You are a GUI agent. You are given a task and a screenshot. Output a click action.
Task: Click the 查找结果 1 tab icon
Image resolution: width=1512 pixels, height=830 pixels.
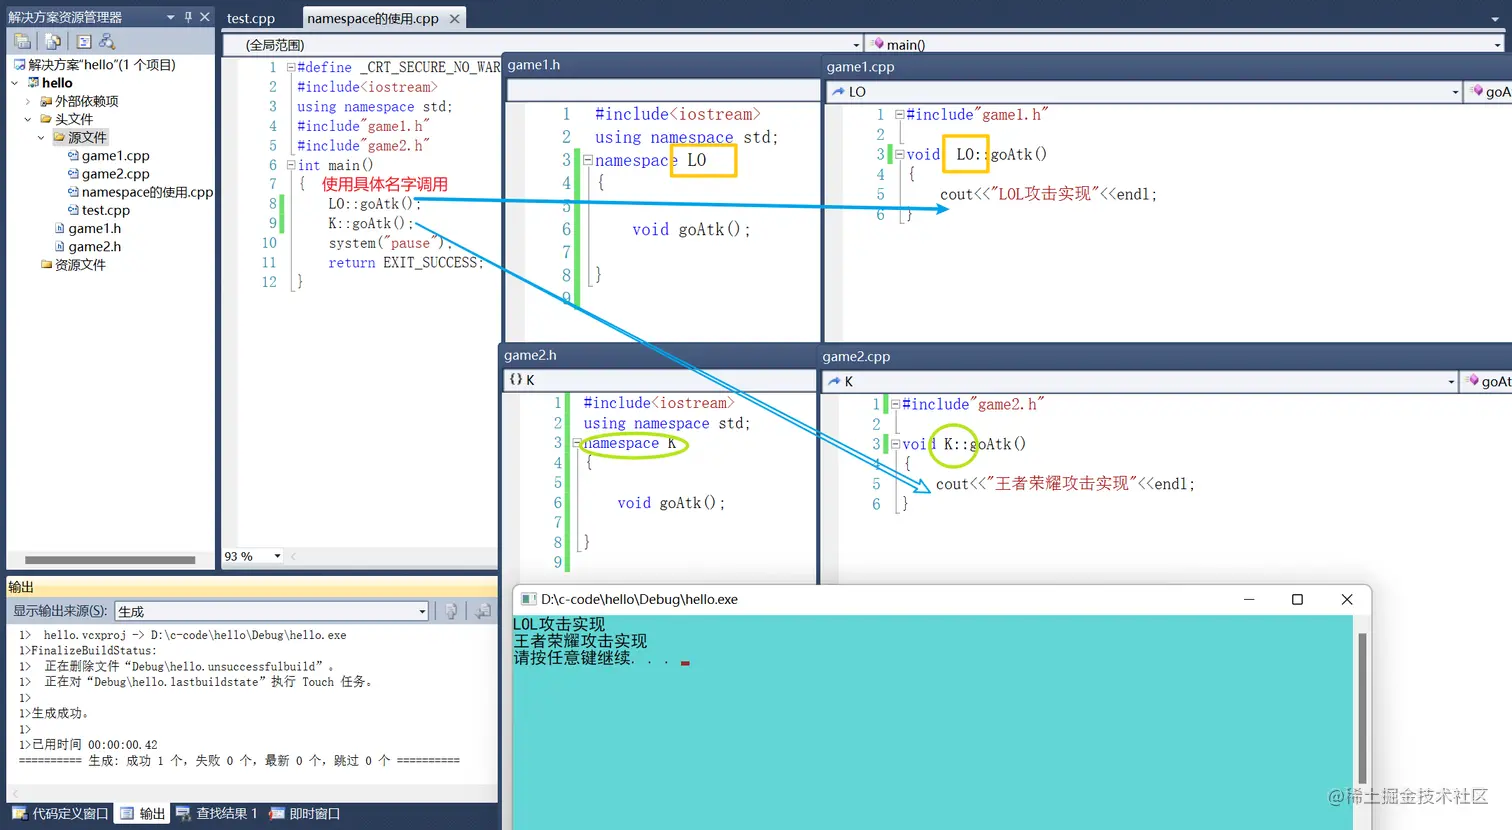click(x=184, y=814)
